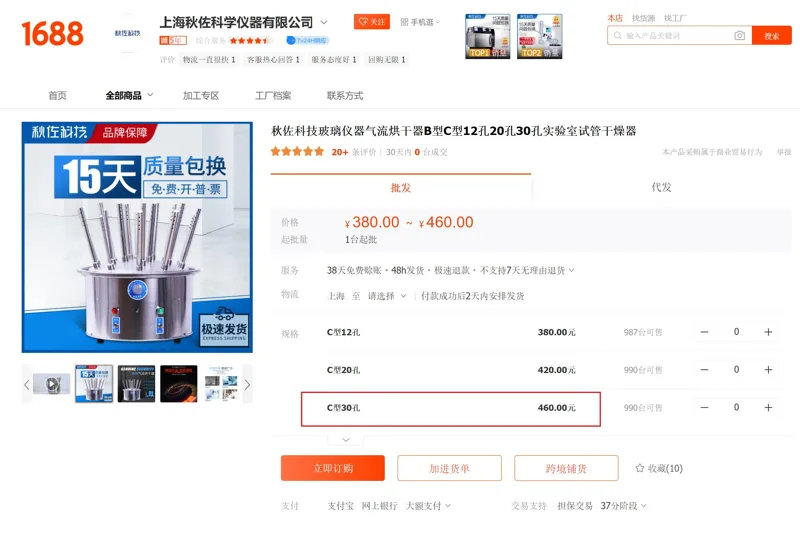Image resolution: width=800 pixels, height=537 pixels.
Task: Open the 联系方式 page
Action: point(345,95)
